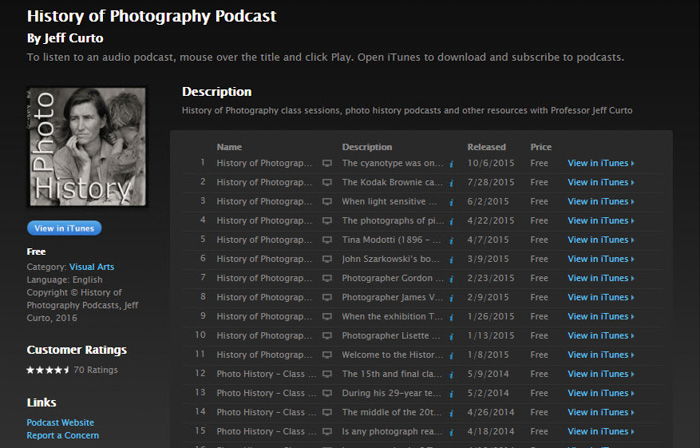Image resolution: width=700 pixels, height=448 pixels.
Task: Show info beside 'When the exhibition T...'
Action: [x=451, y=318]
